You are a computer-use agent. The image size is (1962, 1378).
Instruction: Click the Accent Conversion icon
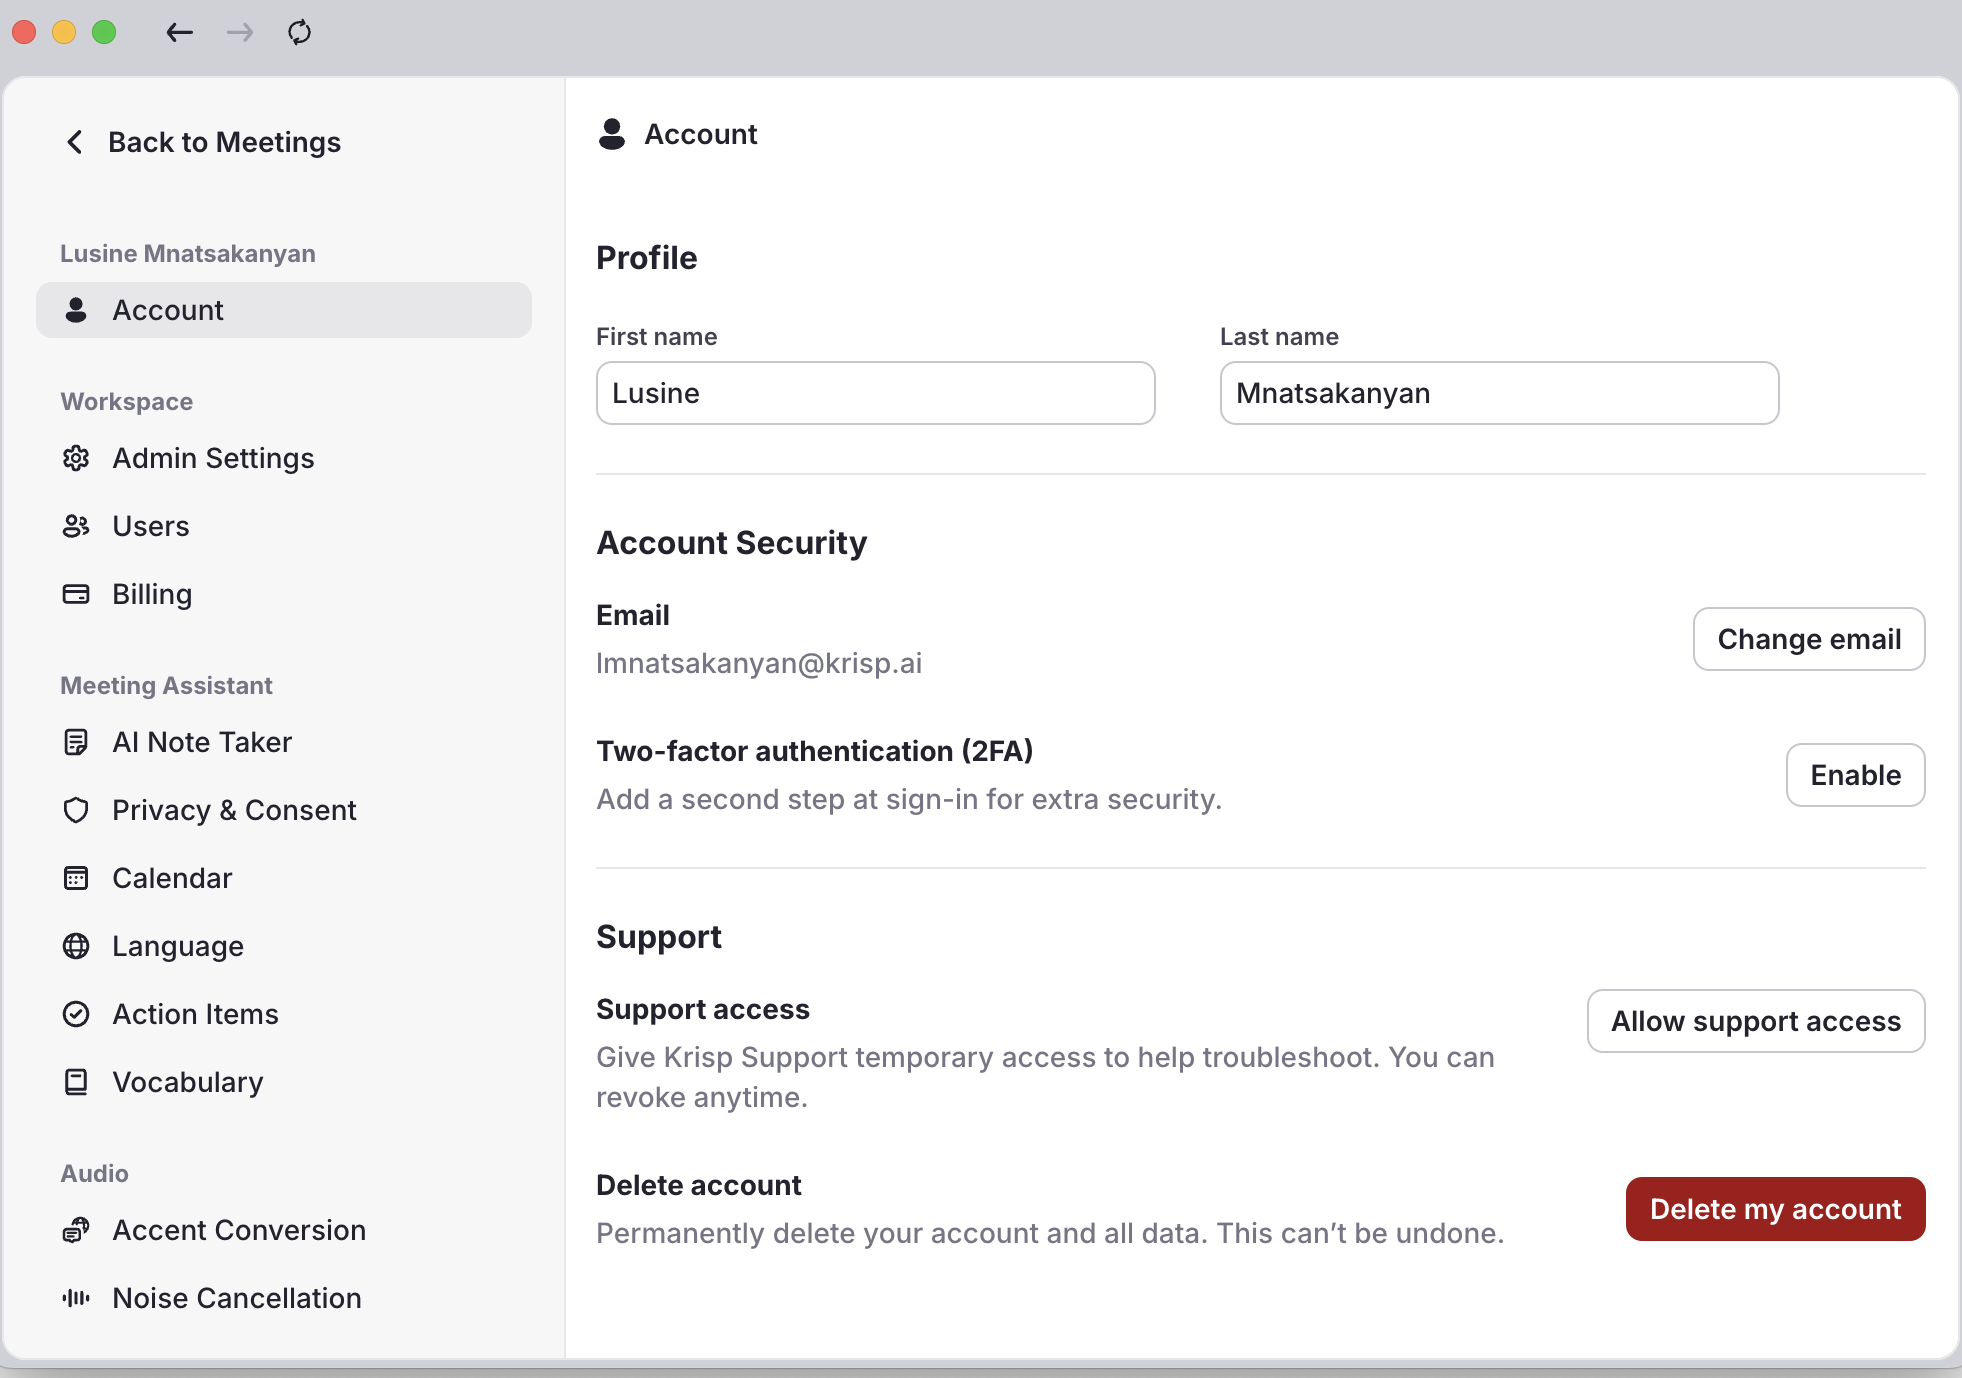(76, 1230)
